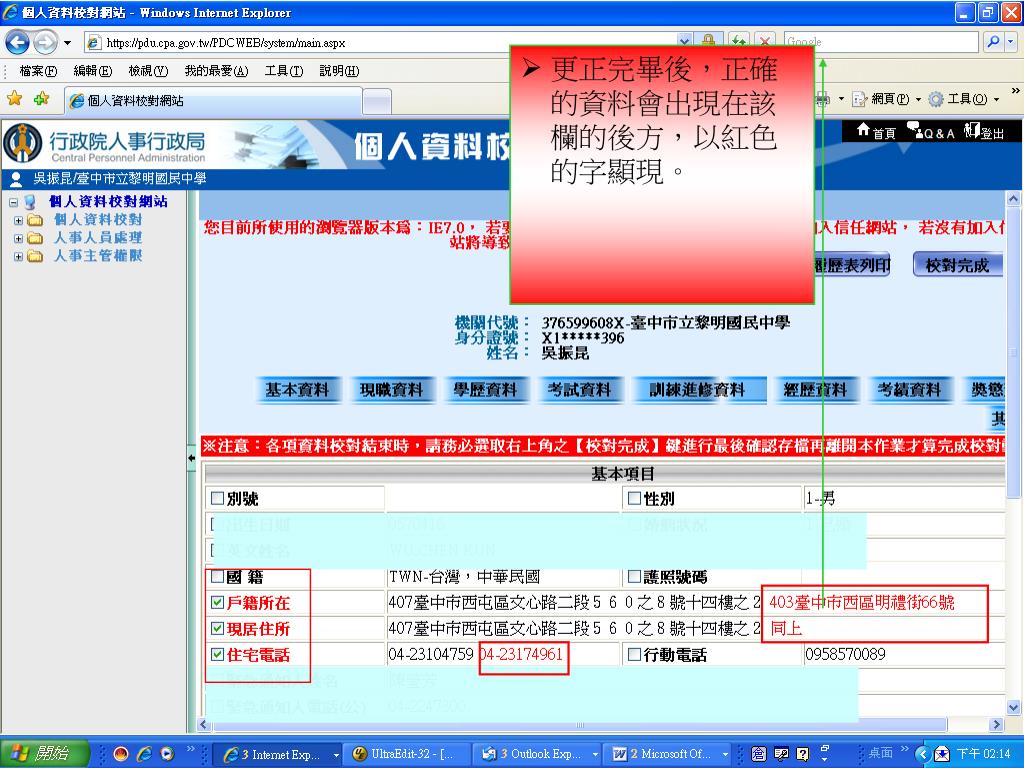Image resolution: width=1024 pixels, height=768 pixels.
Task: Switch to the 基本資料 tab
Action: coord(297,390)
